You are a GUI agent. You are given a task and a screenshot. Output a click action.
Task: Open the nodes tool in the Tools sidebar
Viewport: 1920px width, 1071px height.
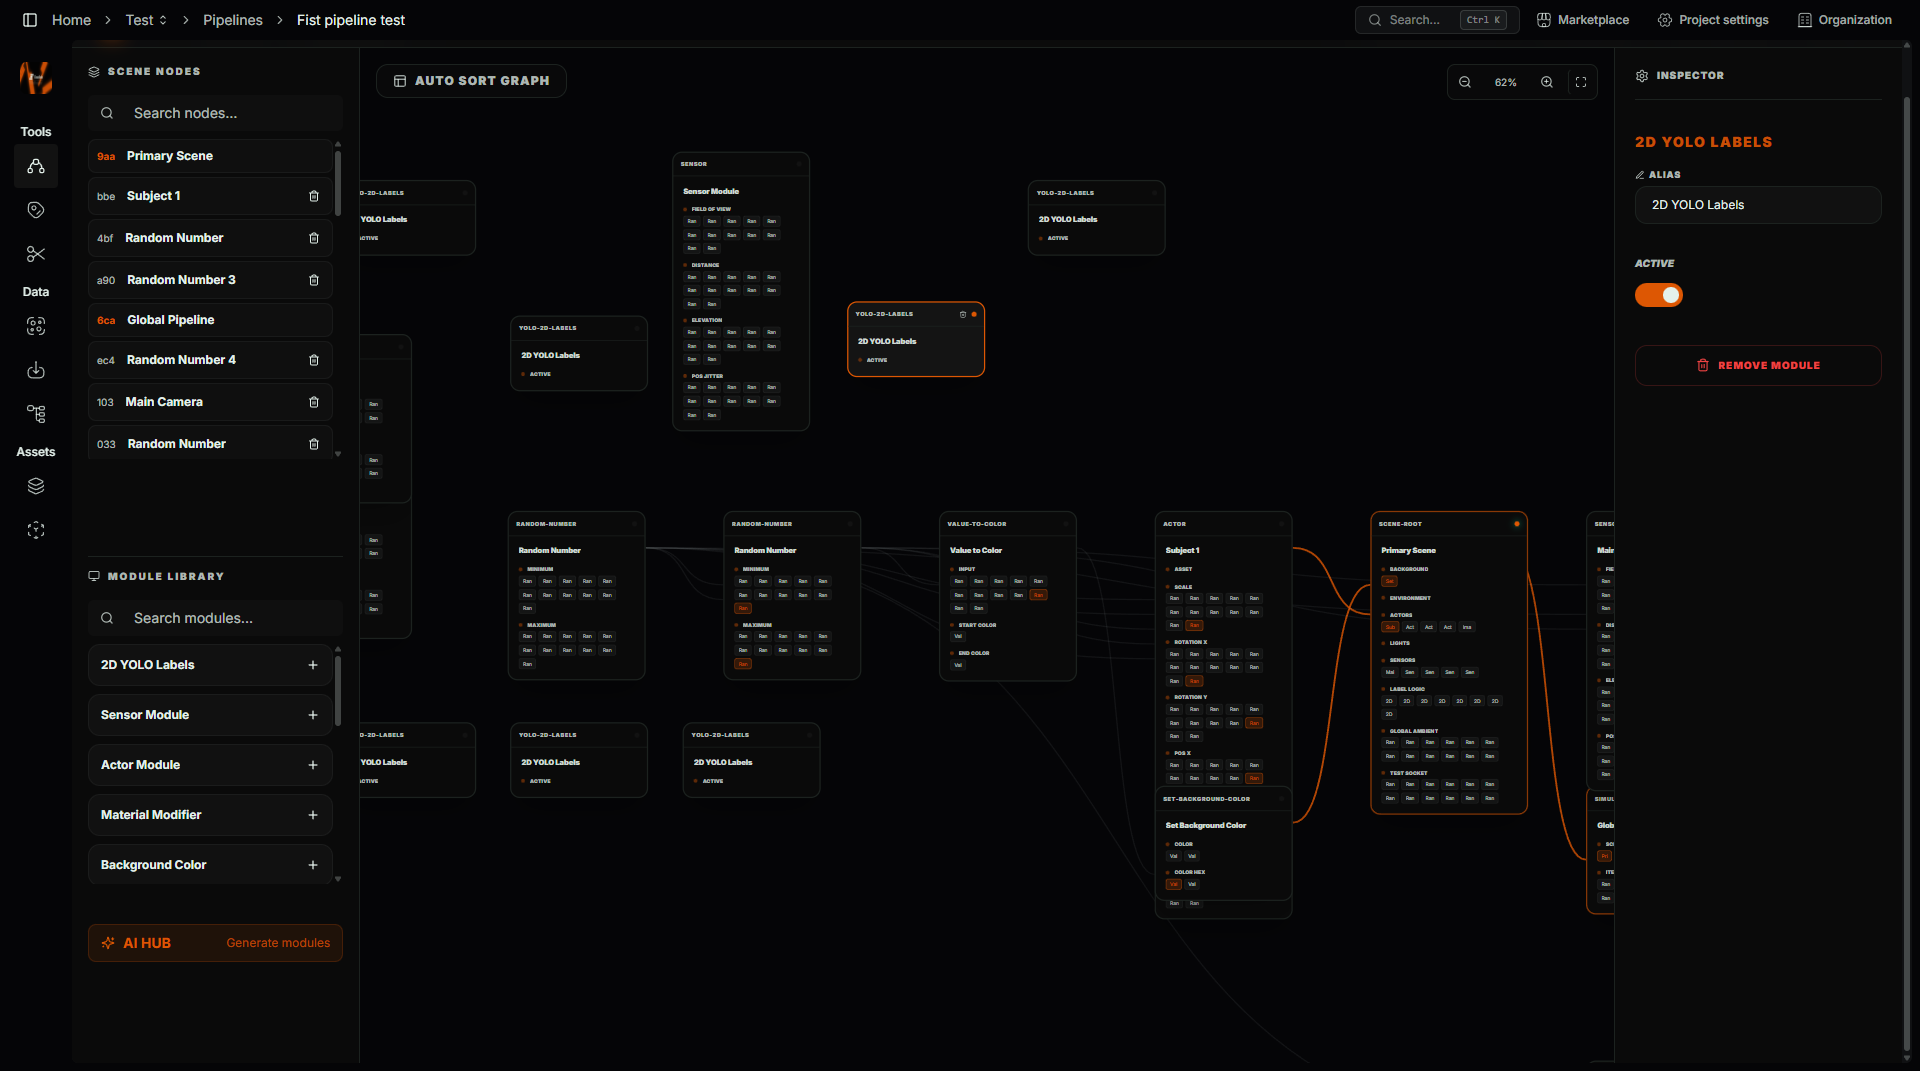pos(36,166)
